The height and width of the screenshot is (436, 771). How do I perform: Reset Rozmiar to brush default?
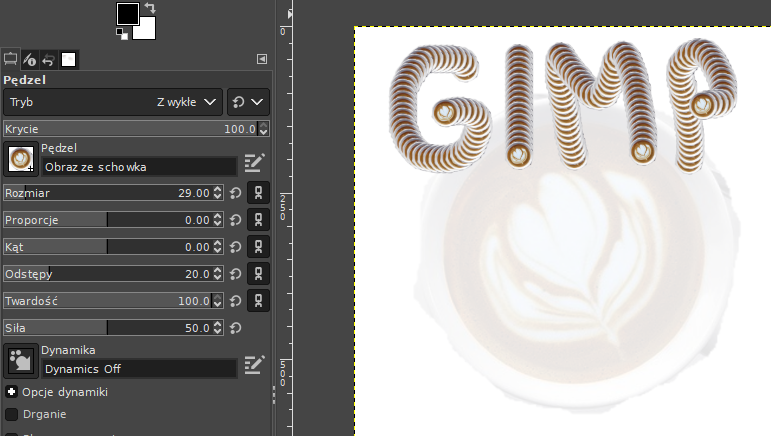[236, 193]
